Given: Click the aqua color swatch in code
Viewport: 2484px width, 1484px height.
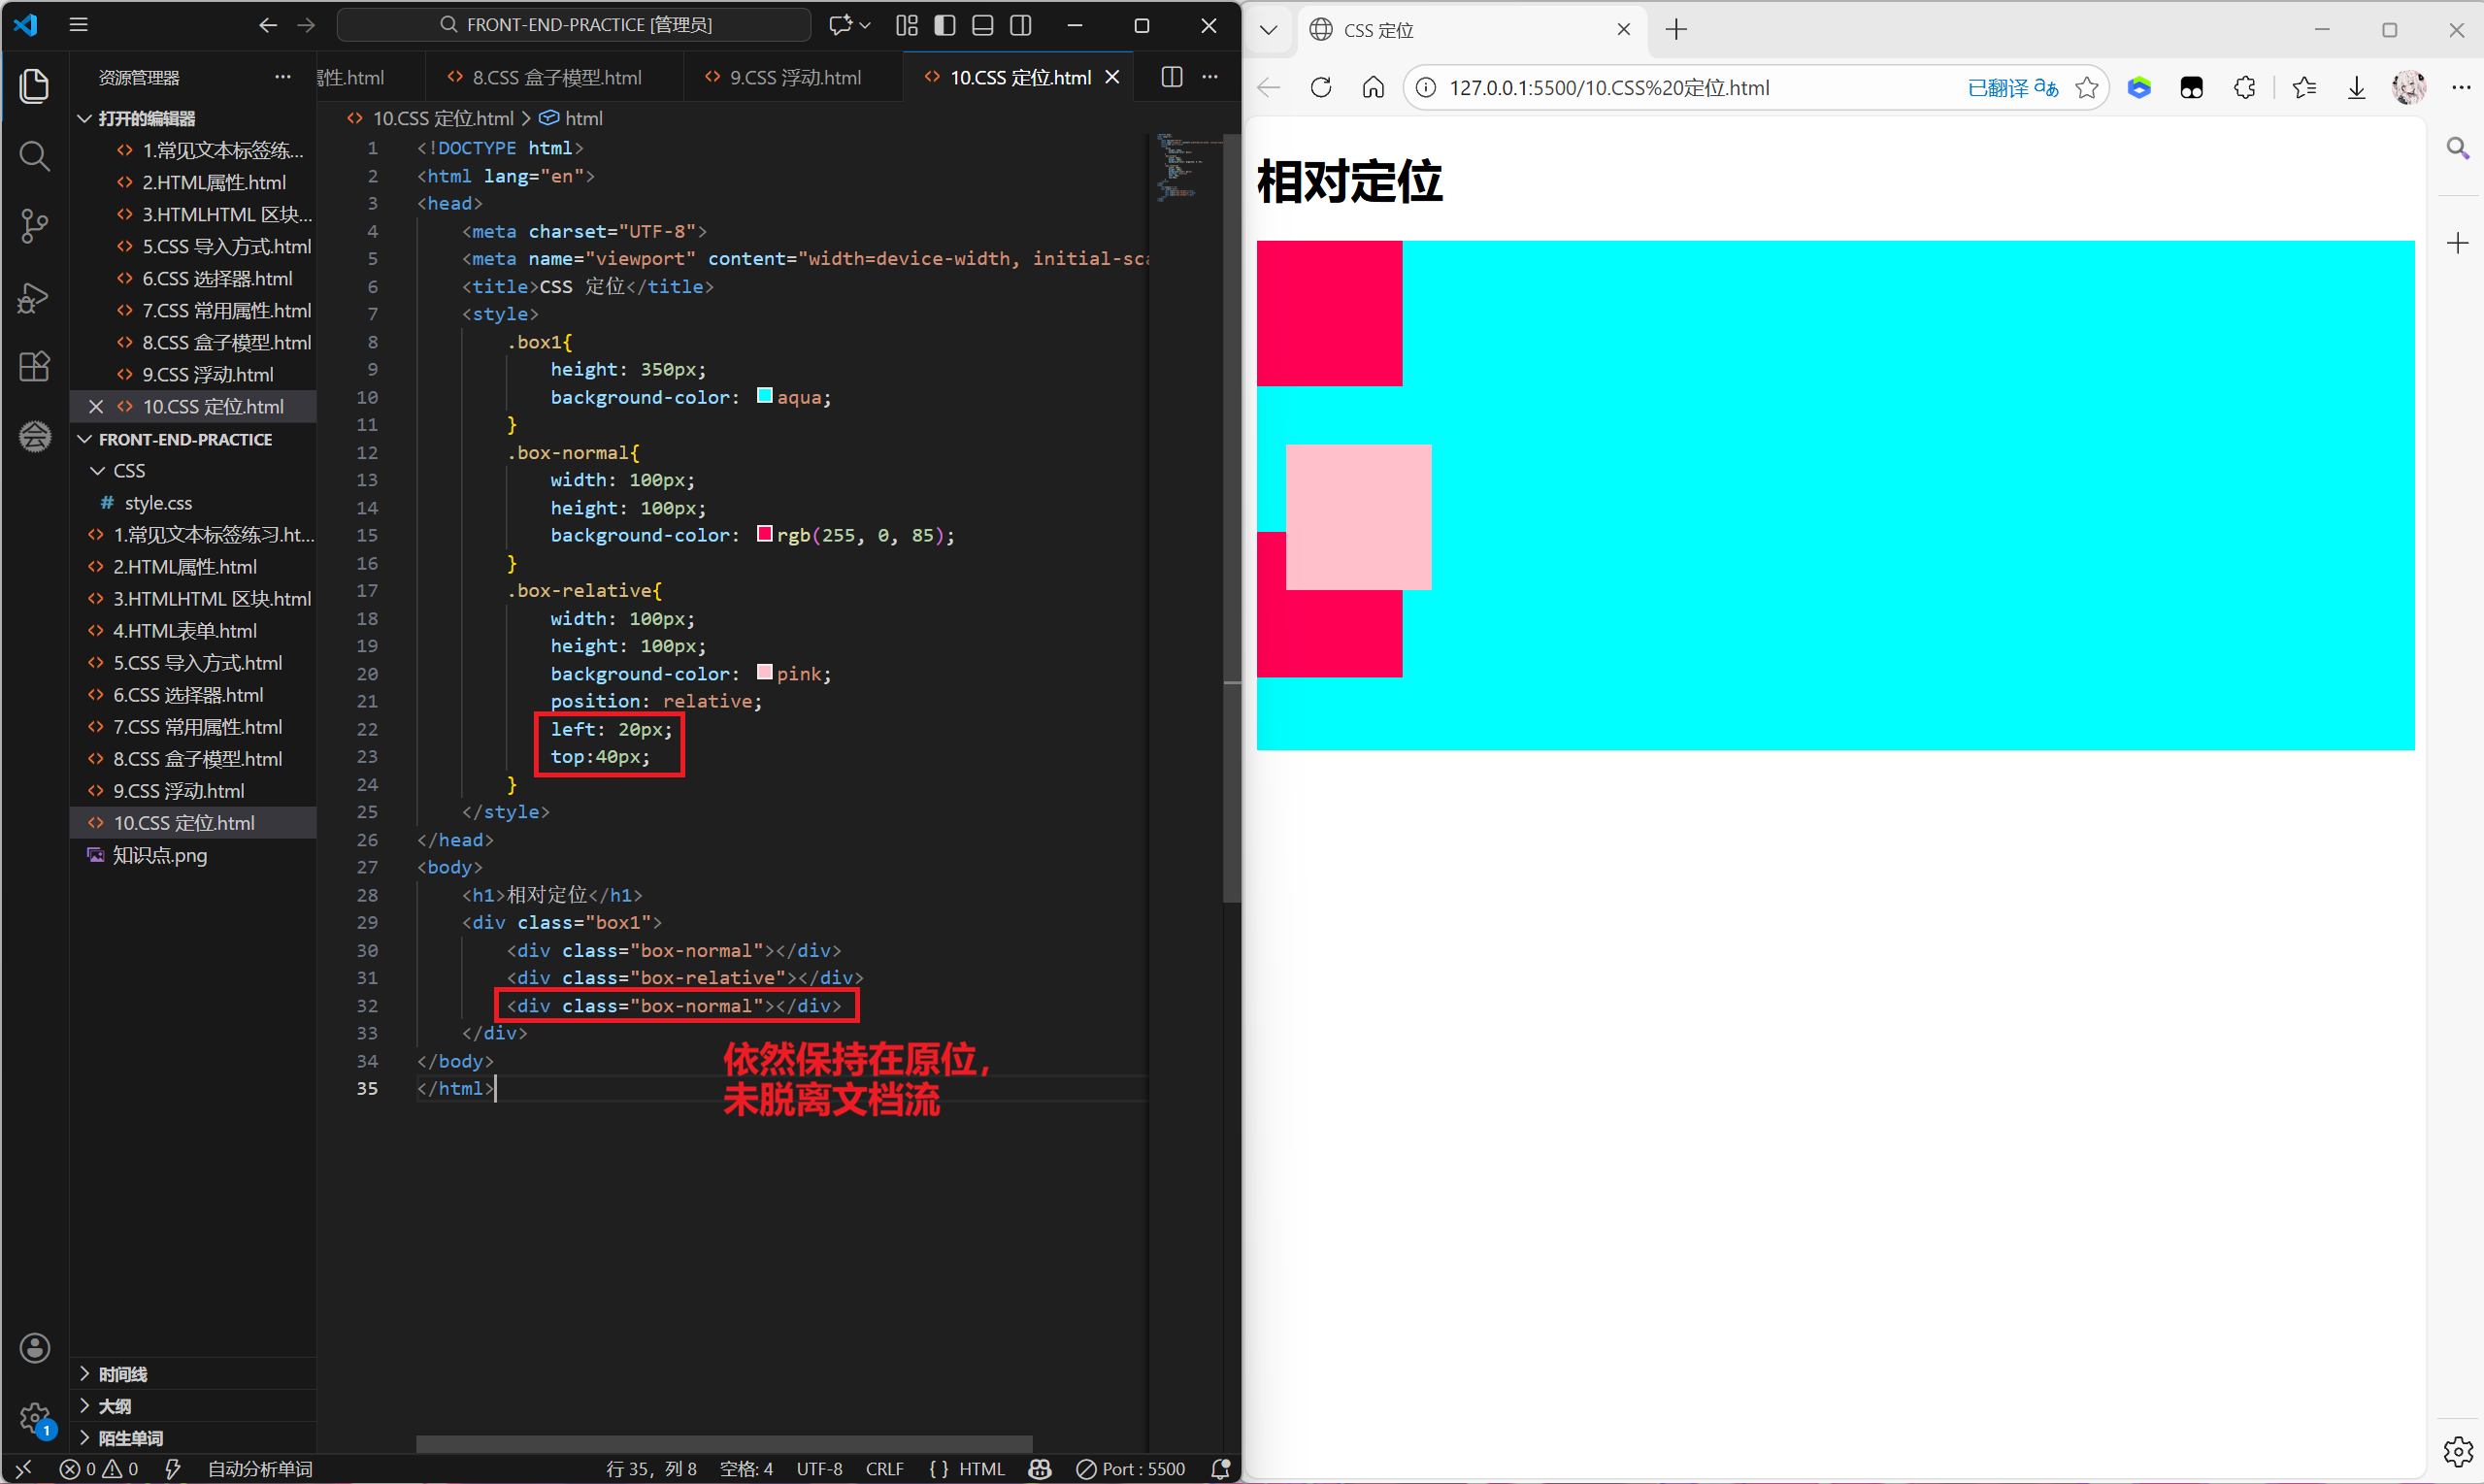Looking at the screenshot, I should (x=765, y=396).
